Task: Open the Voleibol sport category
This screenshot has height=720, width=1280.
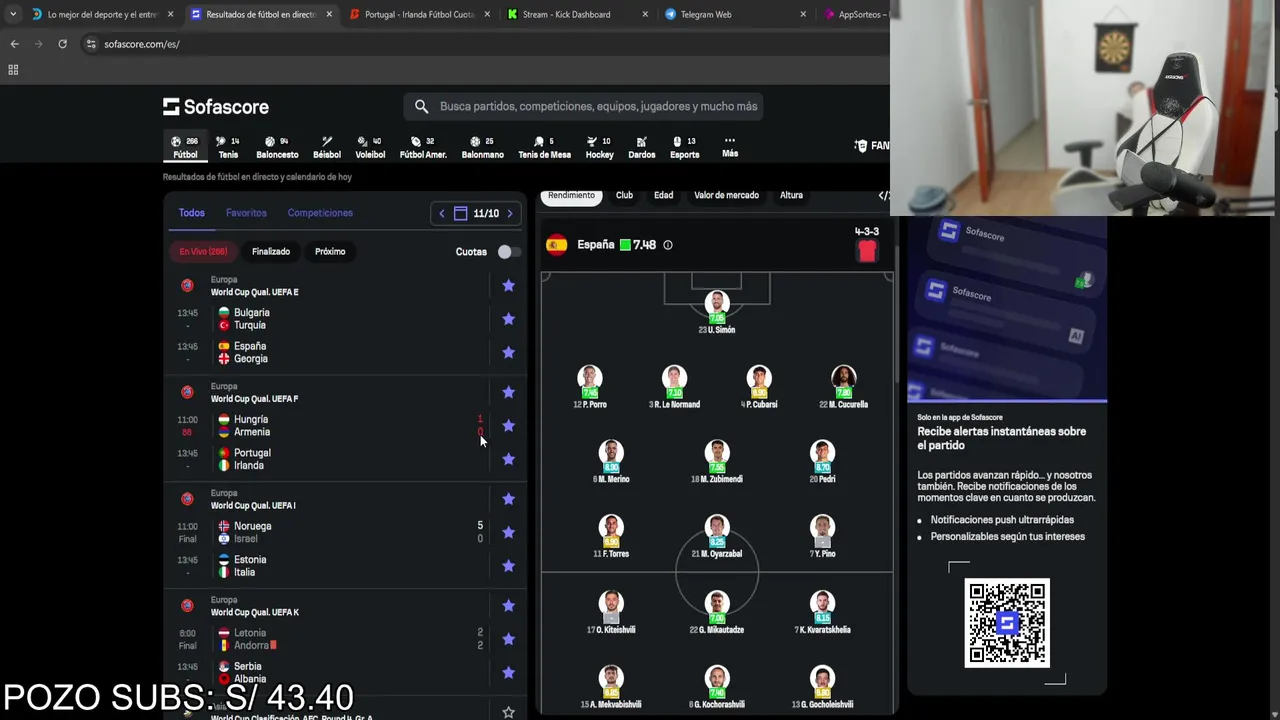Action: [370, 147]
